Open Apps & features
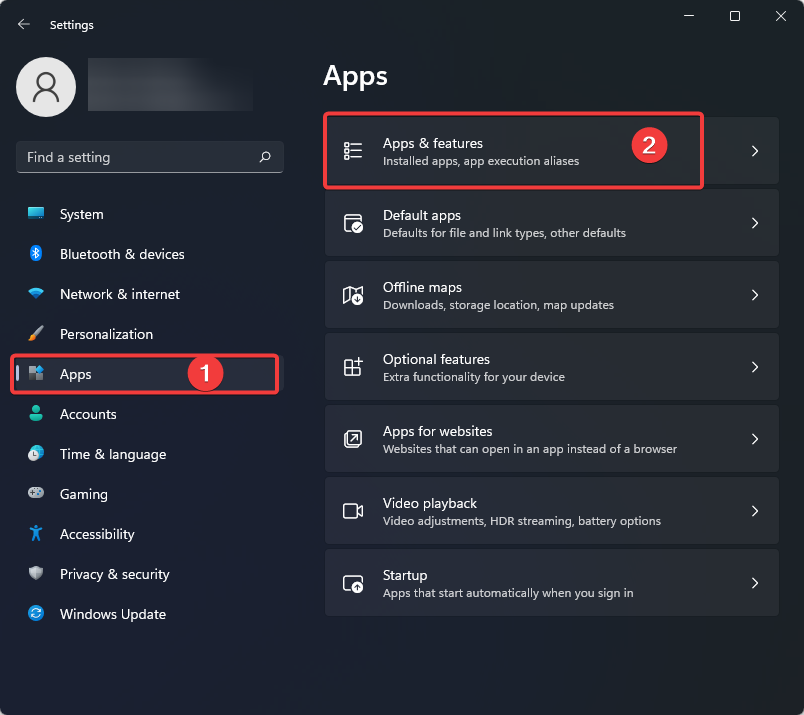The width and height of the screenshot is (804, 715). pos(552,151)
